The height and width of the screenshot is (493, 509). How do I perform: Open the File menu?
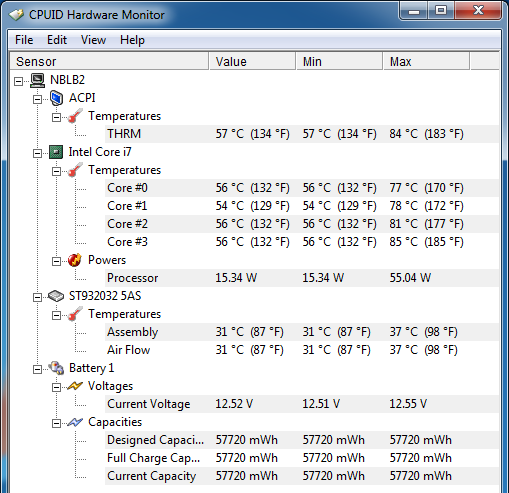(24, 40)
